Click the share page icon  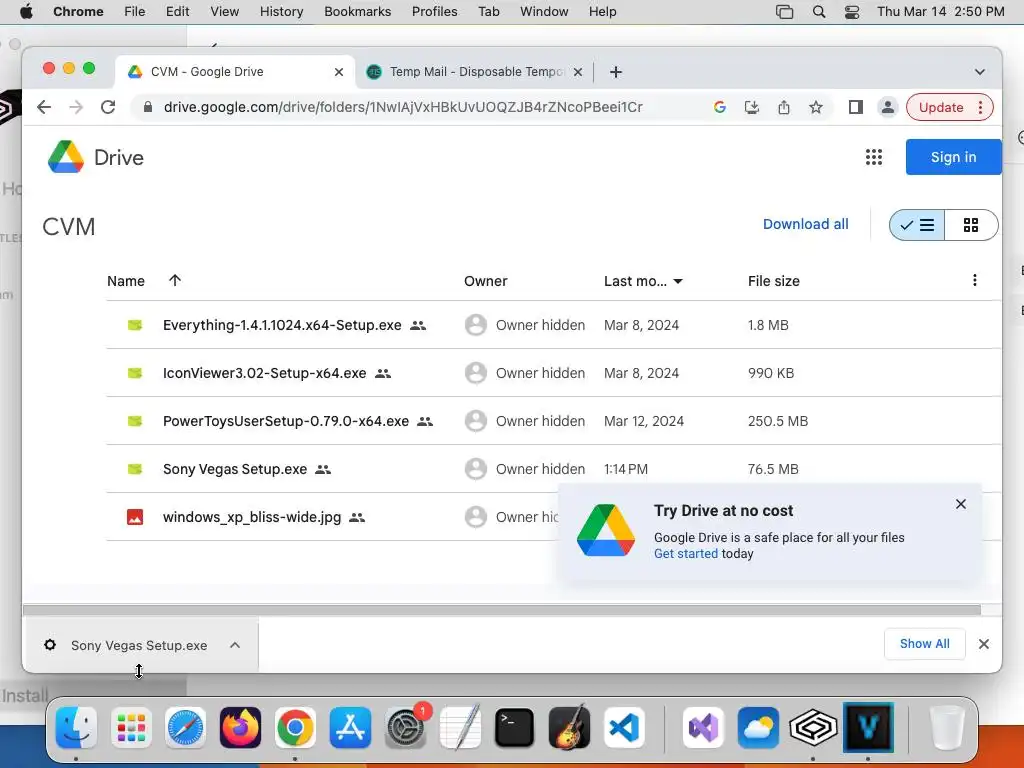(784, 107)
